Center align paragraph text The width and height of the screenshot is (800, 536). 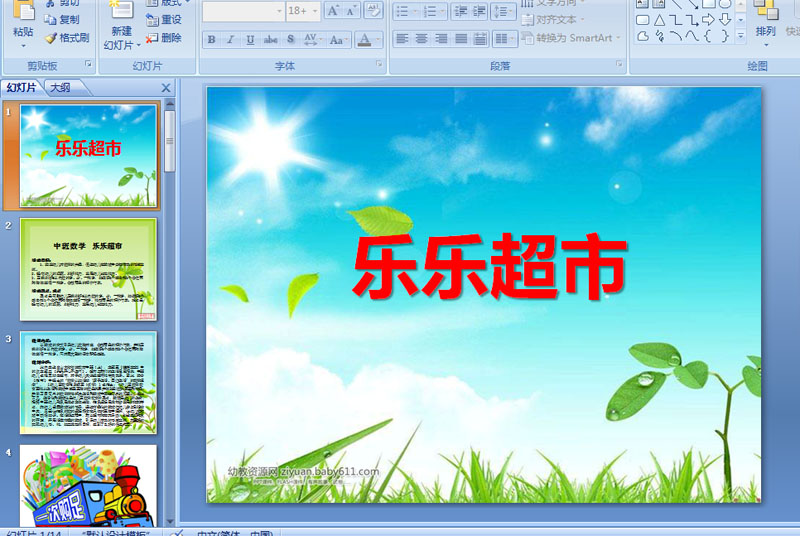[x=421, y=39]
